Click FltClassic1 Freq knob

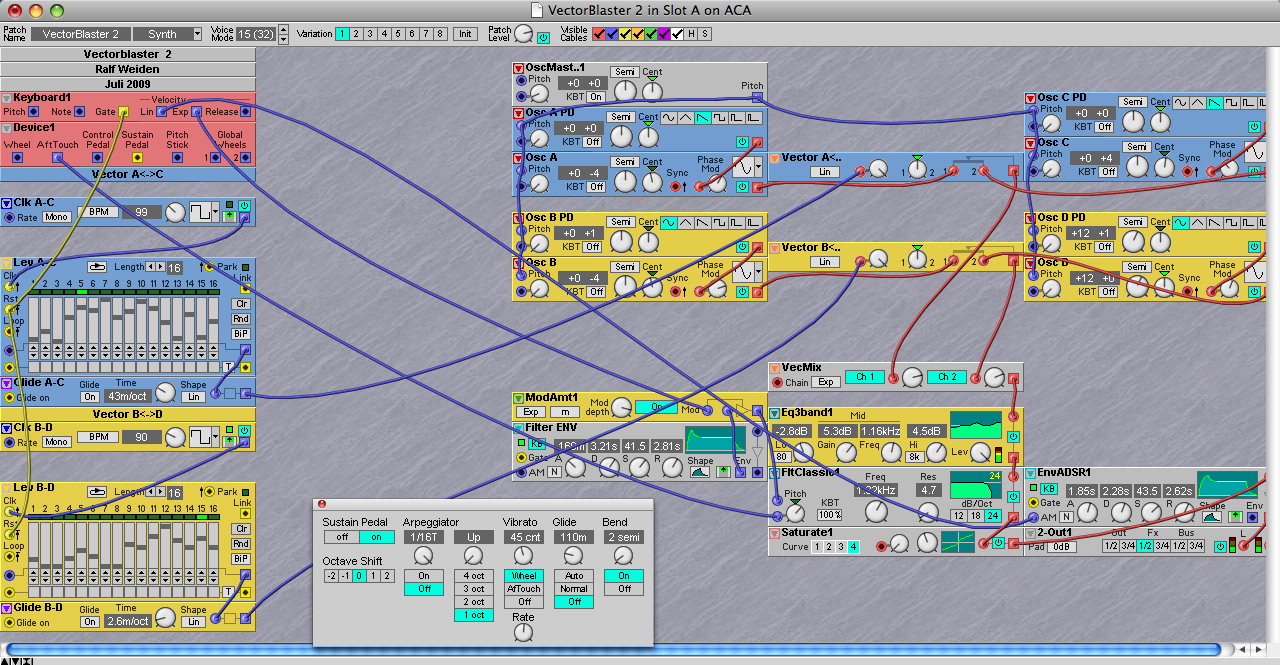tap(875, 511)
